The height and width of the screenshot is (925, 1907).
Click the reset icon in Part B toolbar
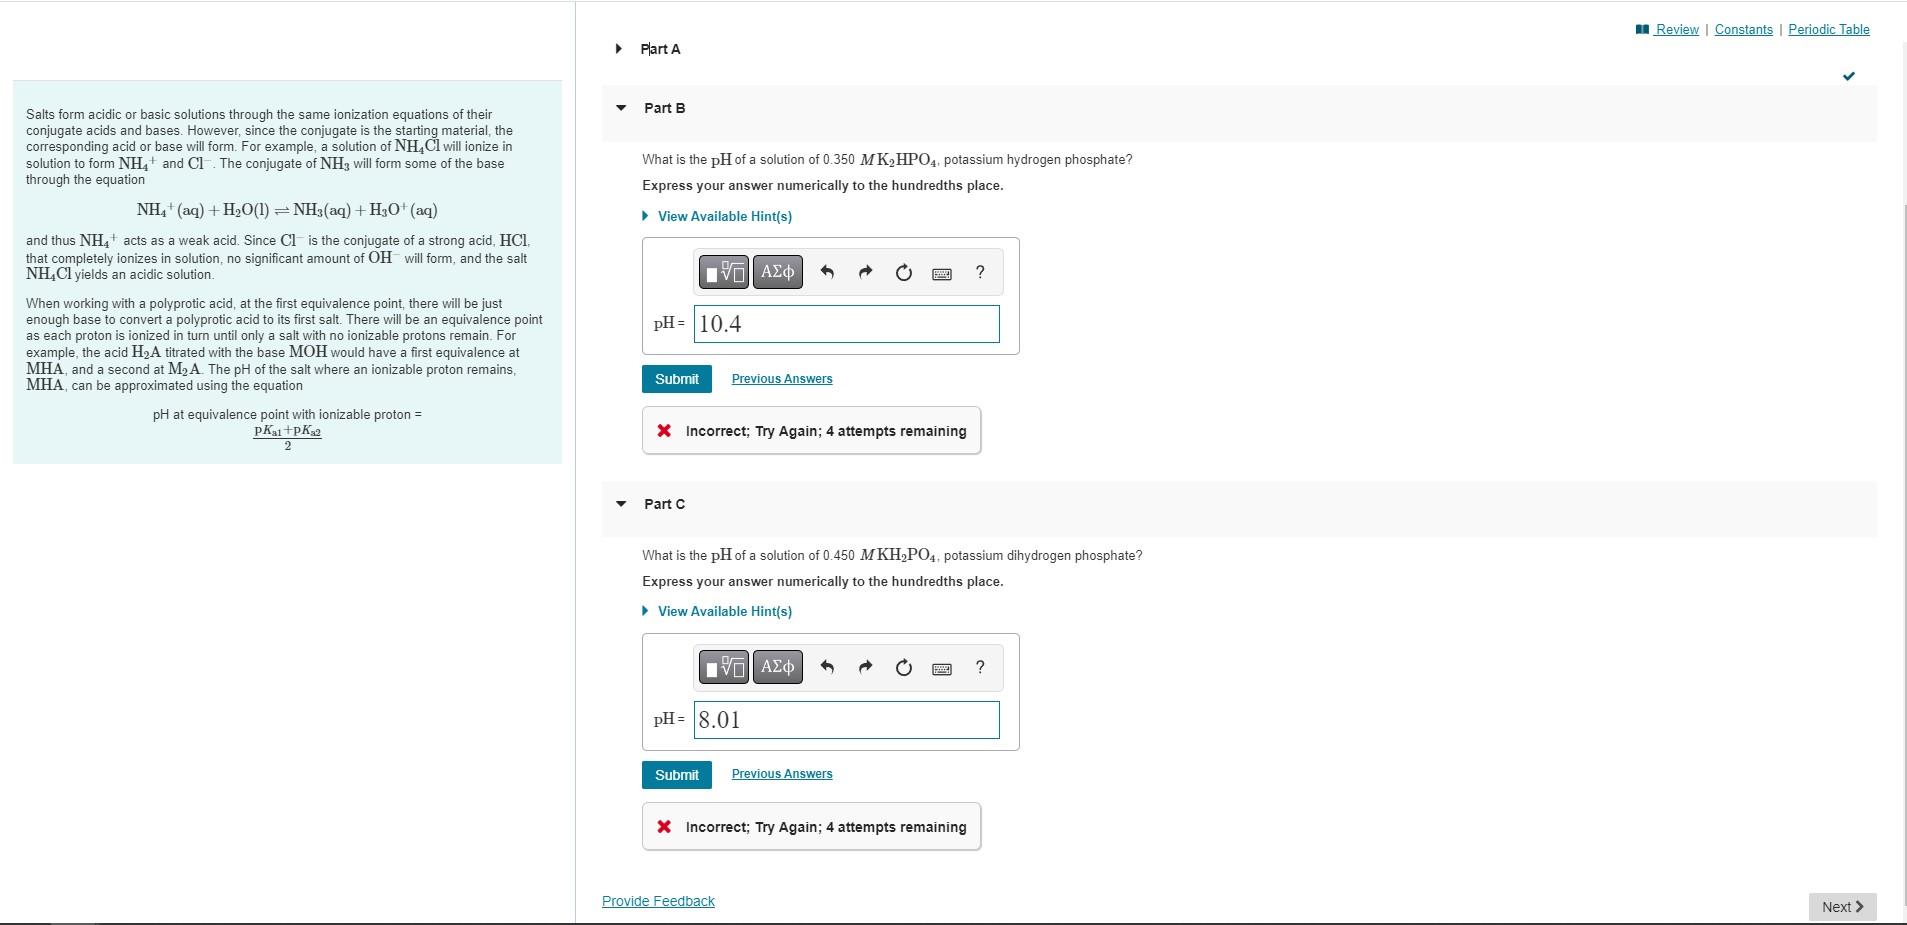(904, 273)
